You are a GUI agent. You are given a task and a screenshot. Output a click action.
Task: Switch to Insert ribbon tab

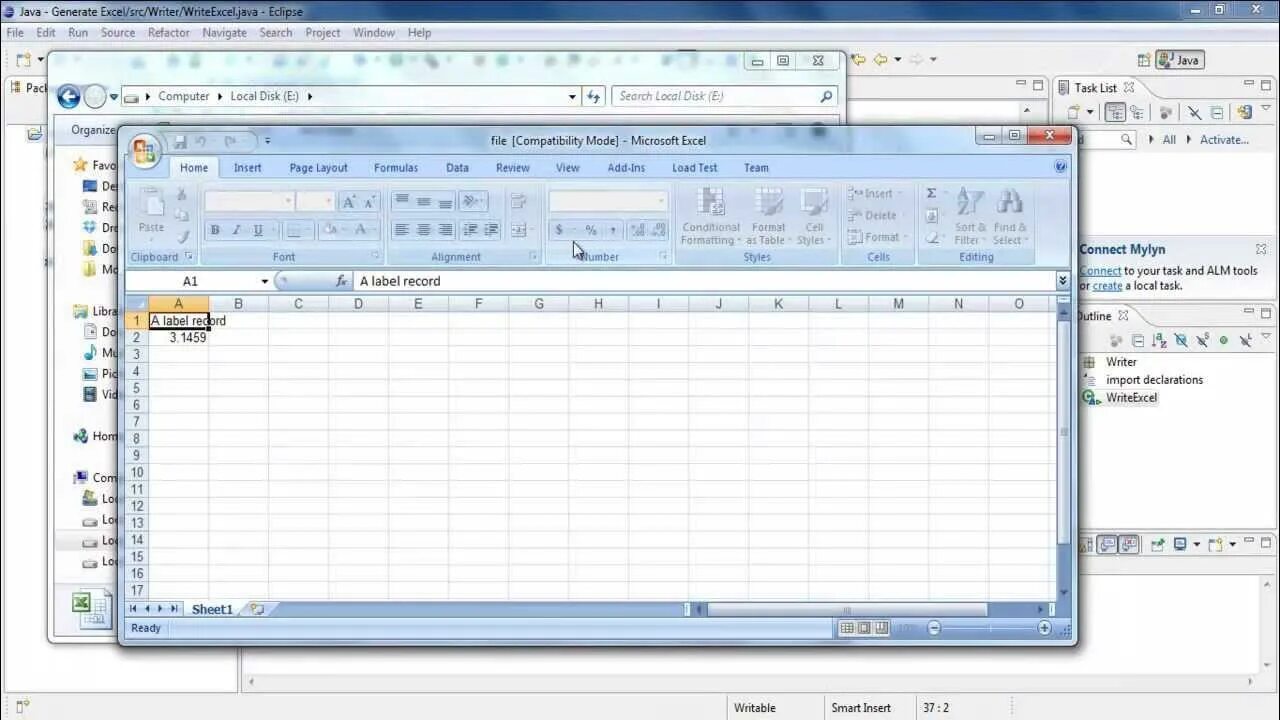tap(248, 168)
